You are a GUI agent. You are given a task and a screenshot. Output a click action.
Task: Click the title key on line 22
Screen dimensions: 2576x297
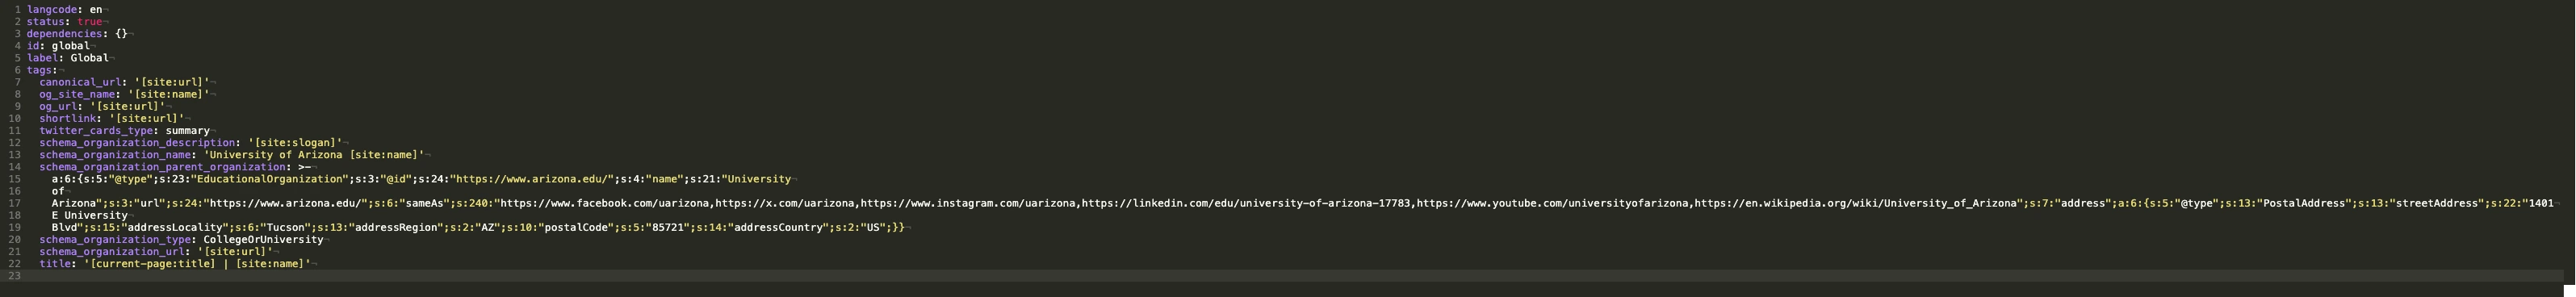pyautogui.click(x=55, y=264)
